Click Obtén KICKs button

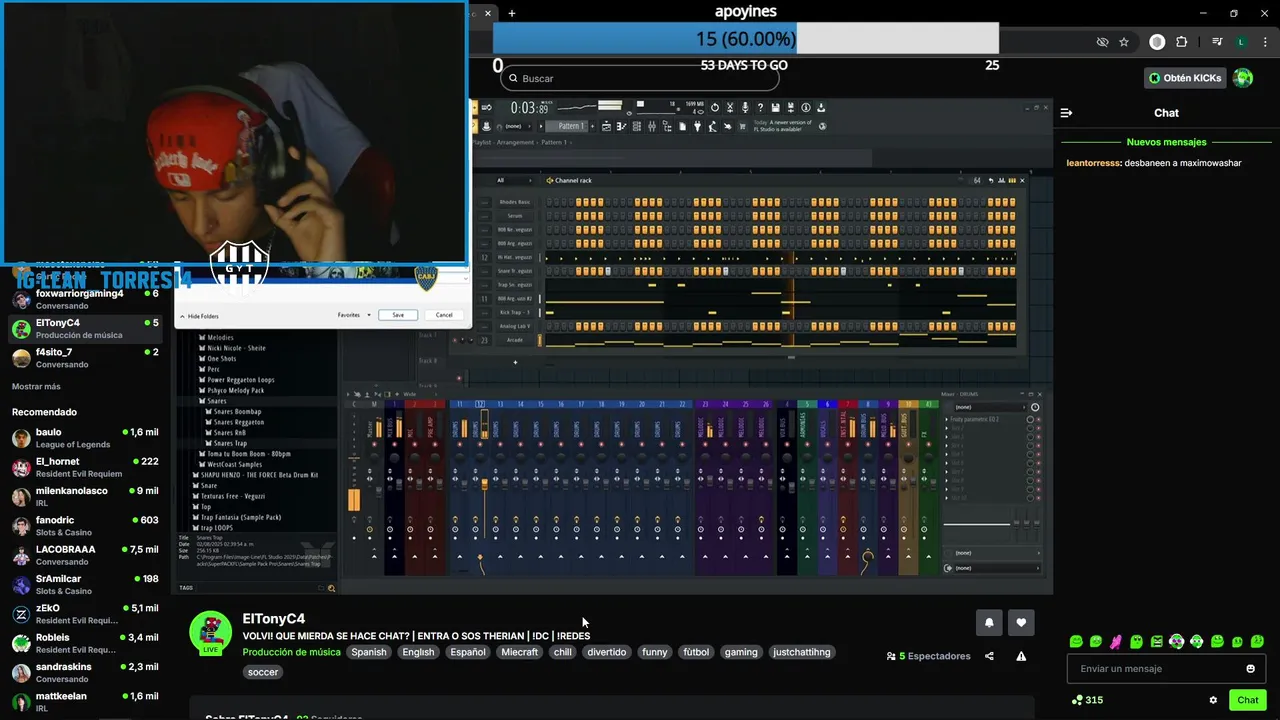pos(1186,78)
